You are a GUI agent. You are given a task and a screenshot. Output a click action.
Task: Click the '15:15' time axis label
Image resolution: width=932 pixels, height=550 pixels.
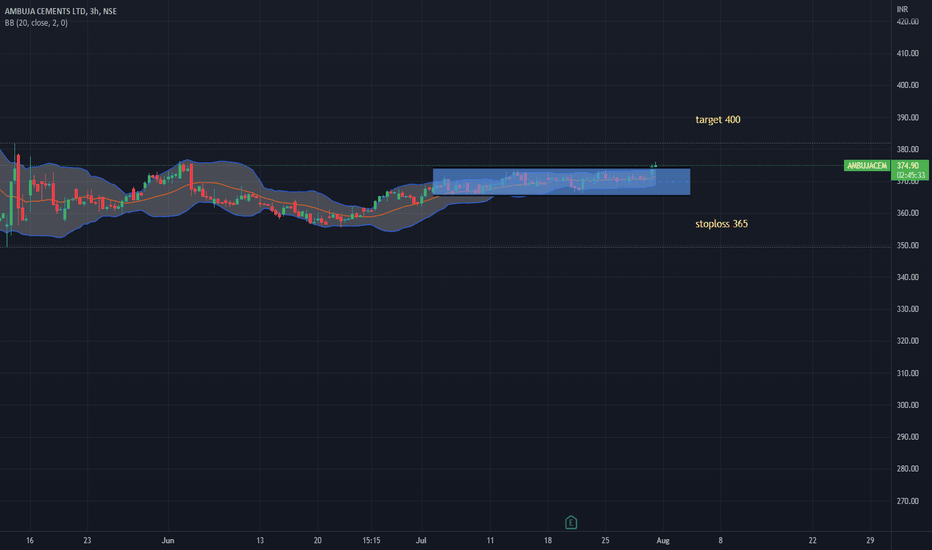(371, 540)
